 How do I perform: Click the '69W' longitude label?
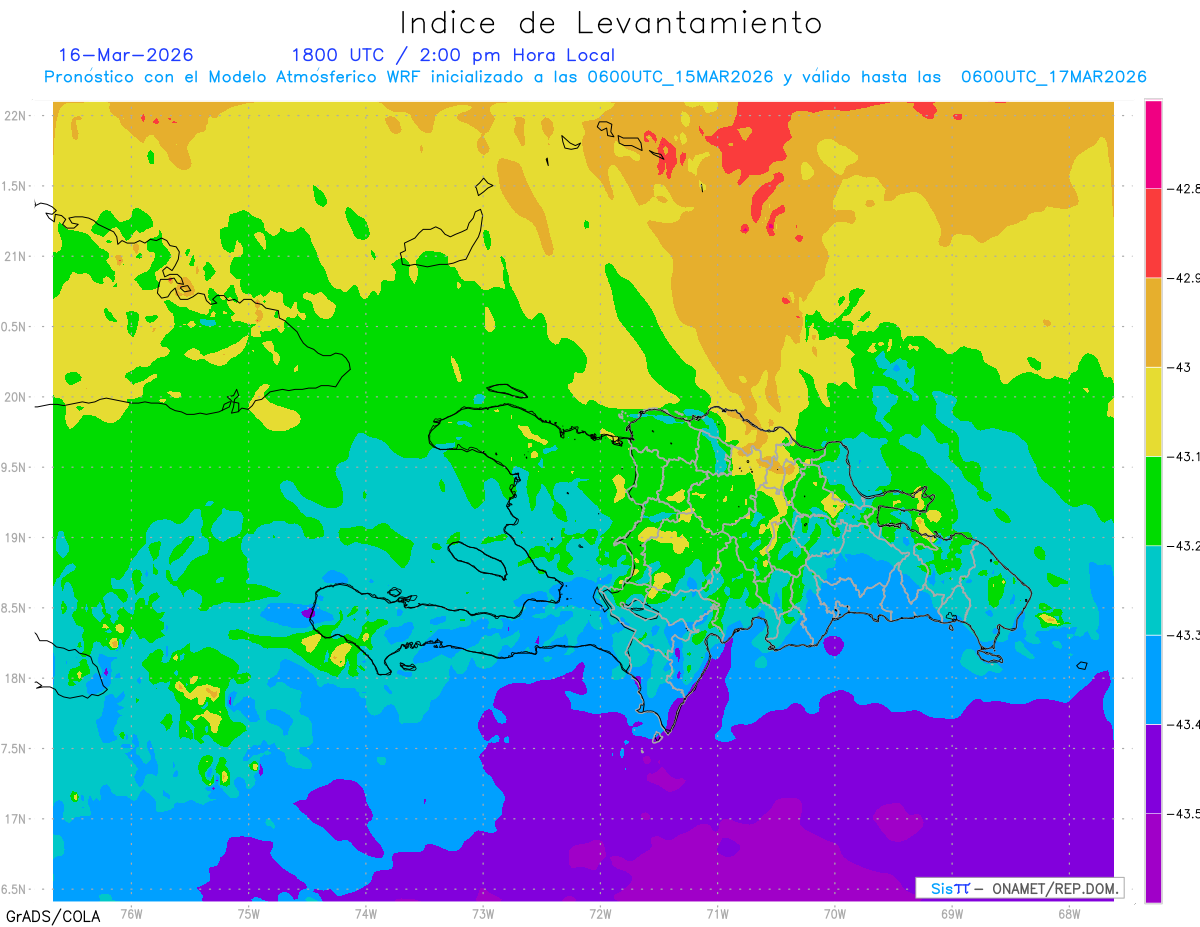pos(952,913)
